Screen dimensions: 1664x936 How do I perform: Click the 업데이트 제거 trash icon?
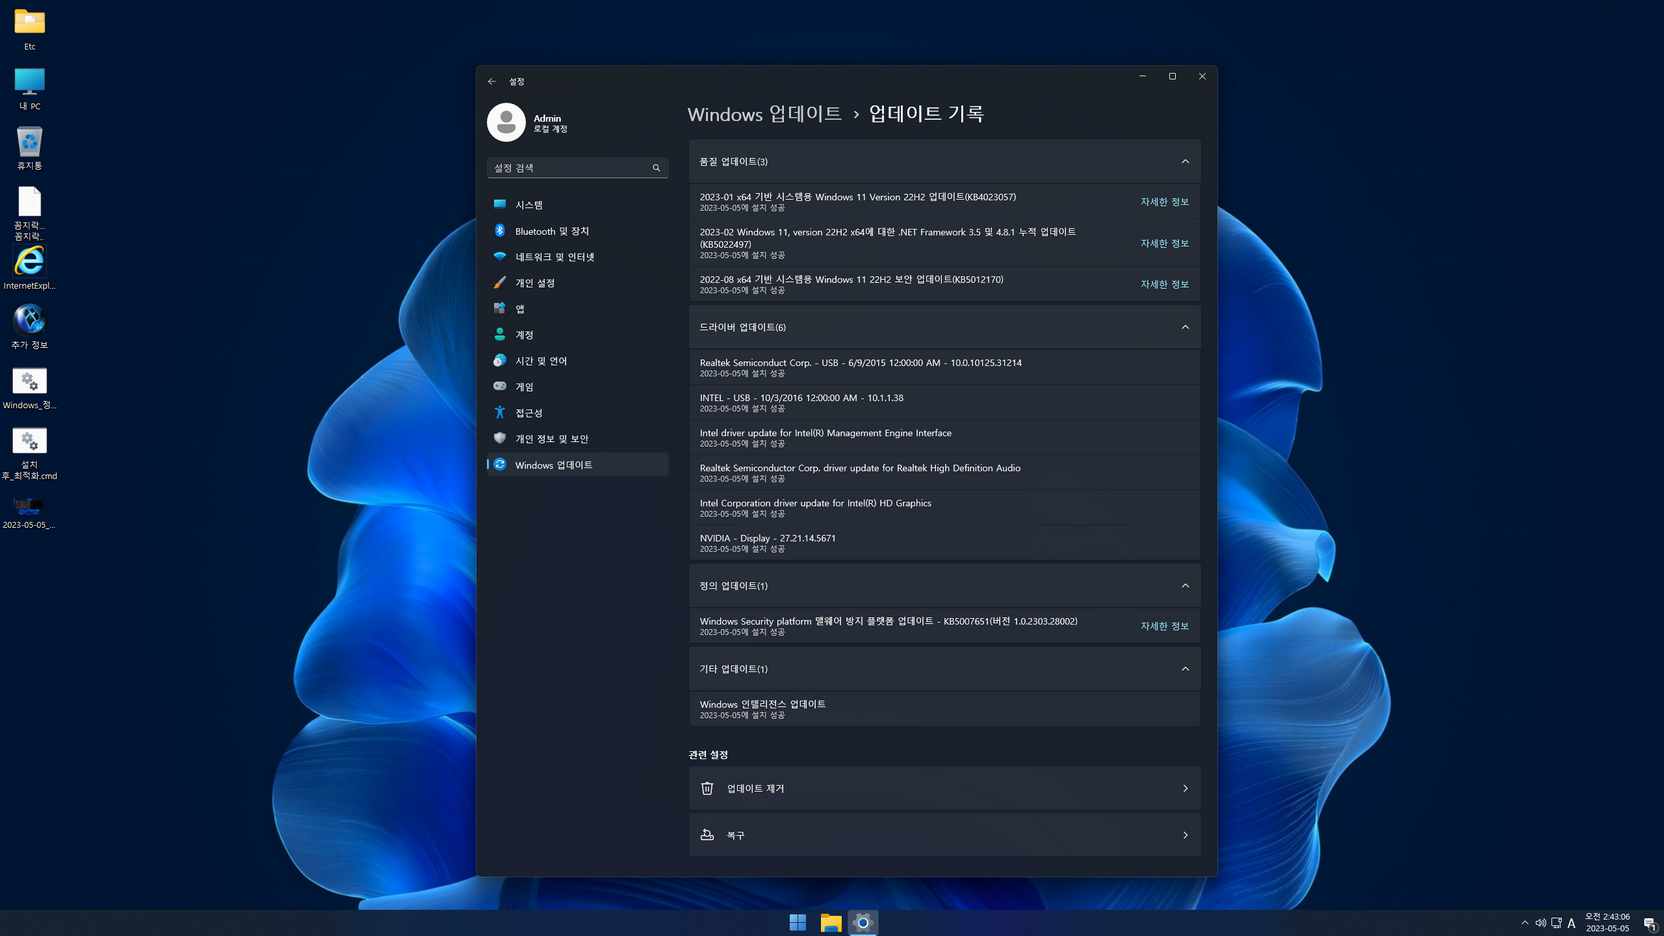click(707, 788)
